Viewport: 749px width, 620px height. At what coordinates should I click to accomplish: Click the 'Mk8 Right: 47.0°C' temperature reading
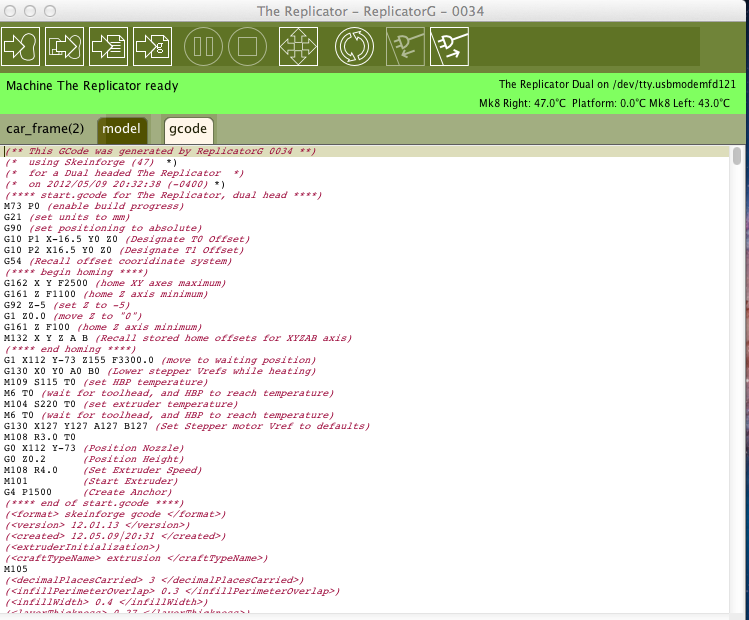tap(522, 103)
